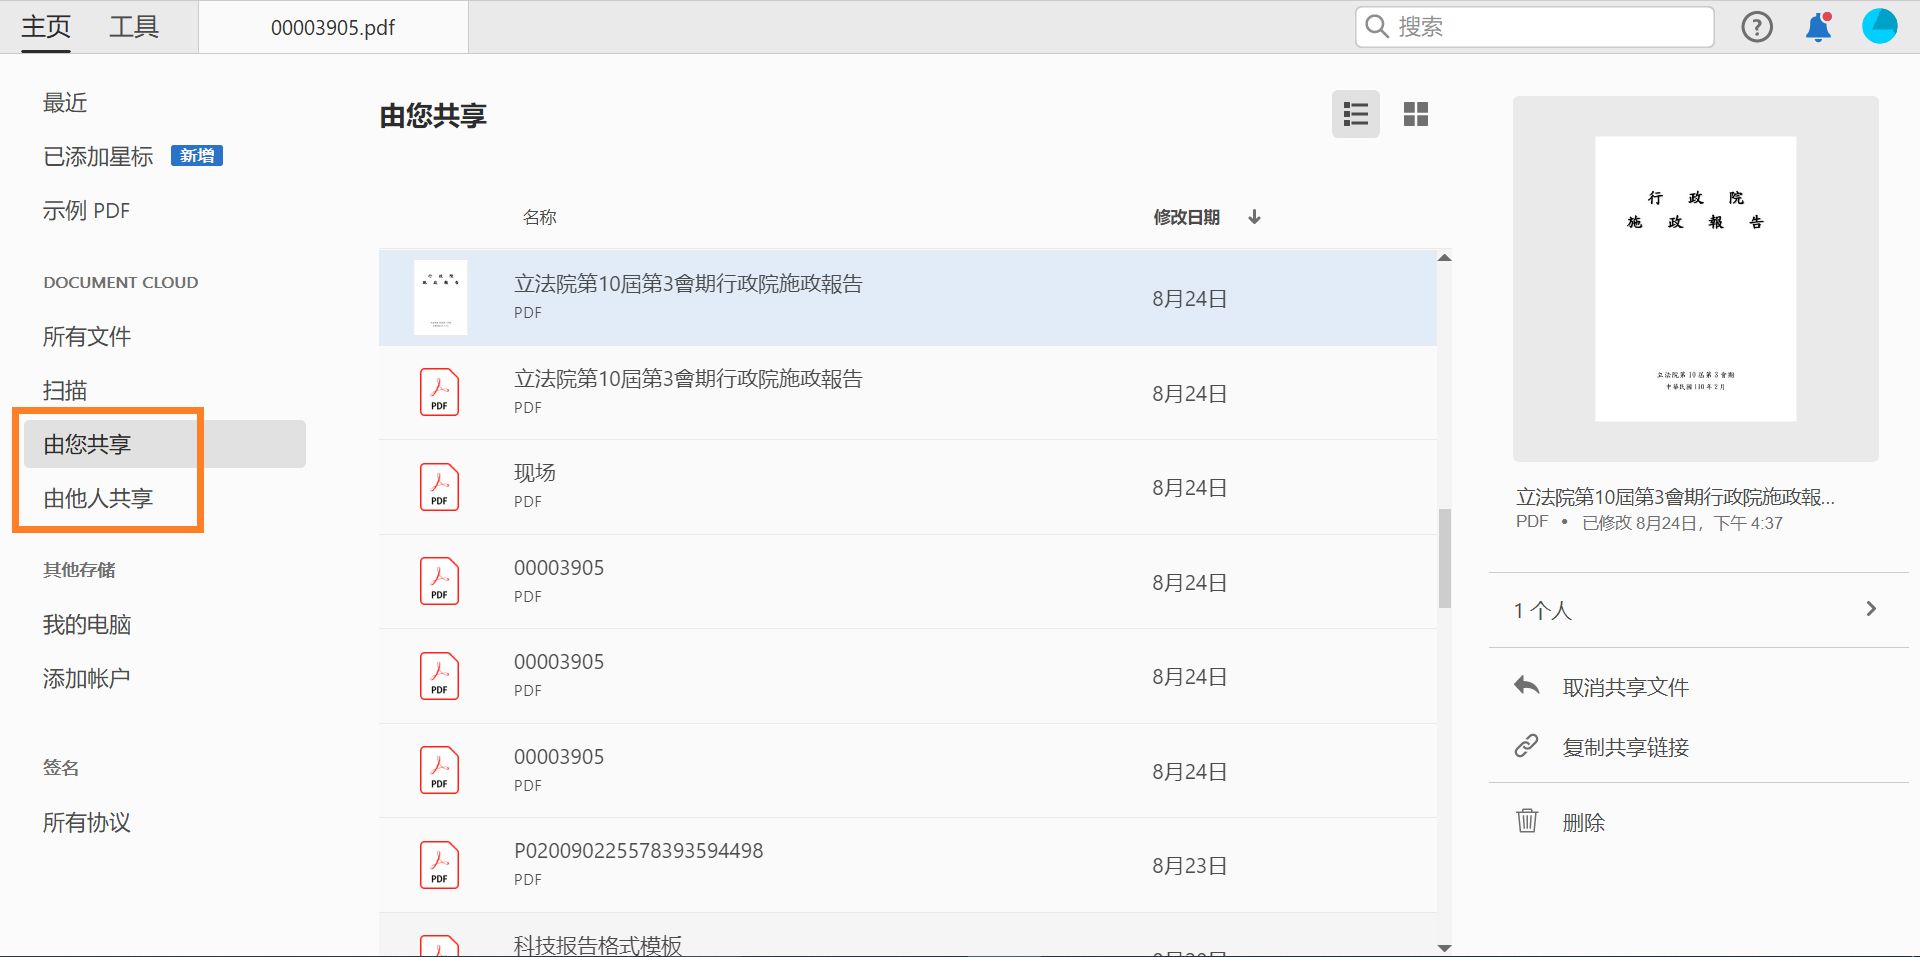Open 所有协议 under 签名
Screen dimensions: 1920x957
[86, 822]
